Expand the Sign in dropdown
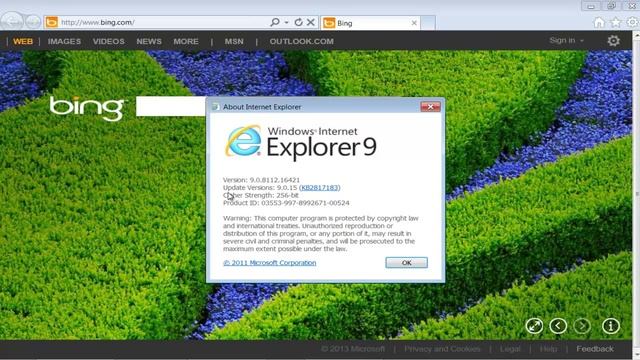 (x=566, y=40)
